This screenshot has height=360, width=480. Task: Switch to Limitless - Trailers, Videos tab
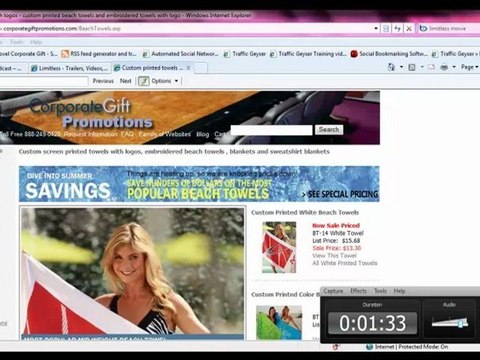coord(70,68)
